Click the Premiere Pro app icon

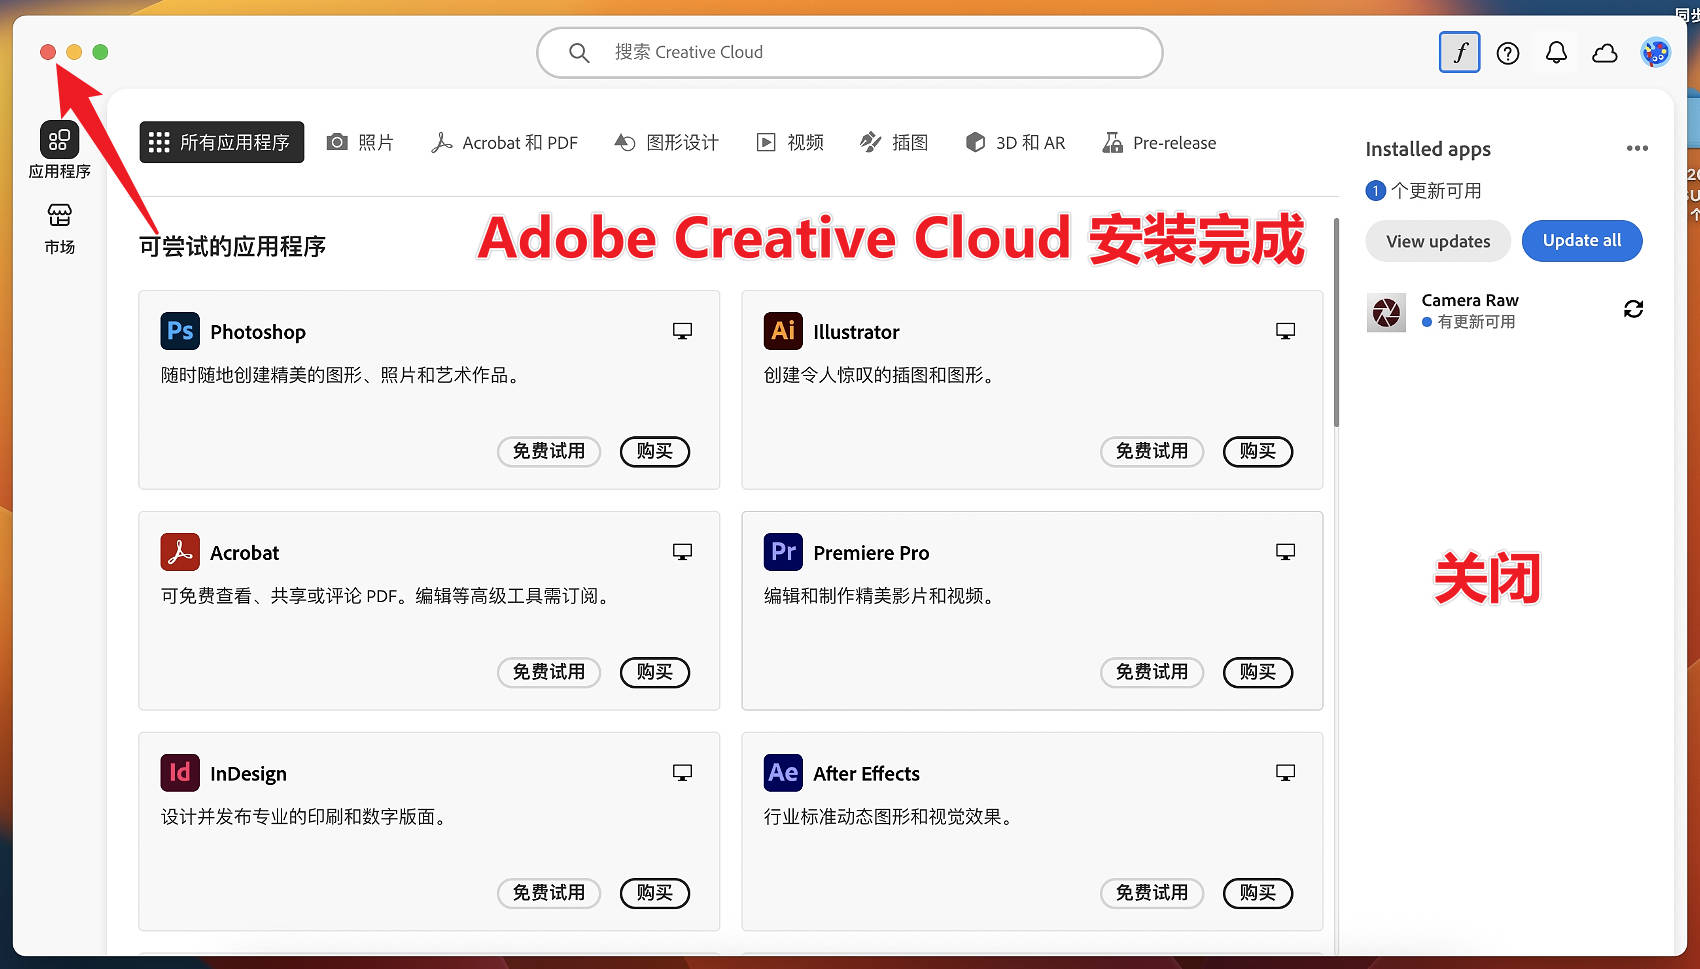click(x=783, y=552)
